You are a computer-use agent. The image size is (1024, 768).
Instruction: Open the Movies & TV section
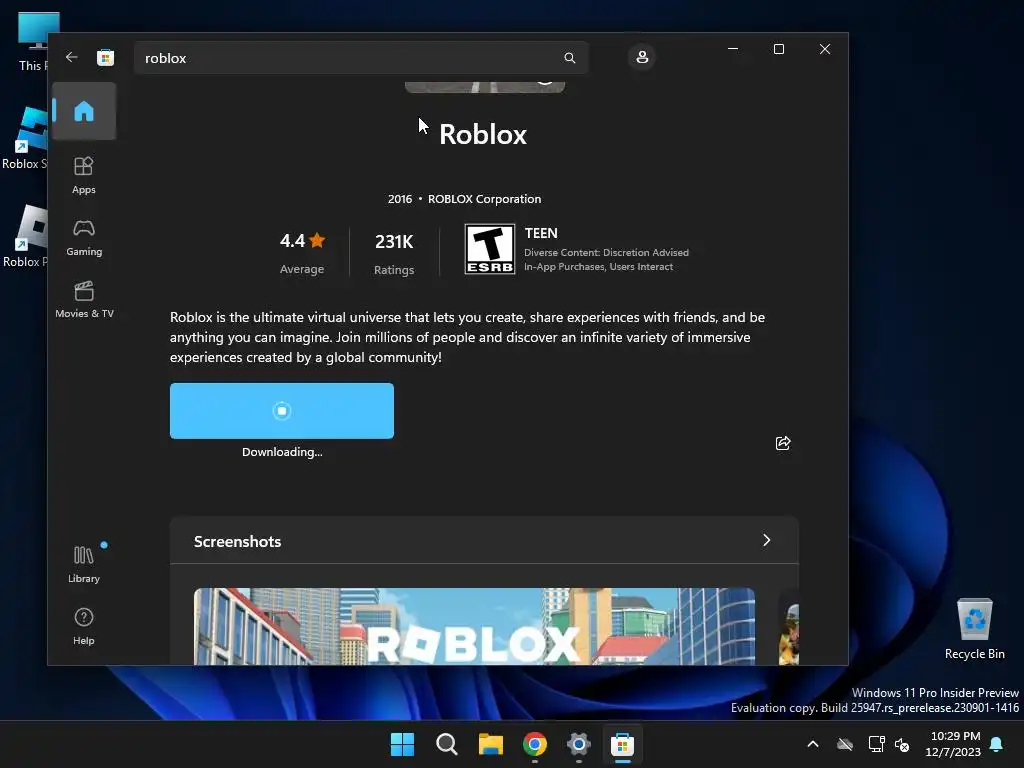coord(84,299)
